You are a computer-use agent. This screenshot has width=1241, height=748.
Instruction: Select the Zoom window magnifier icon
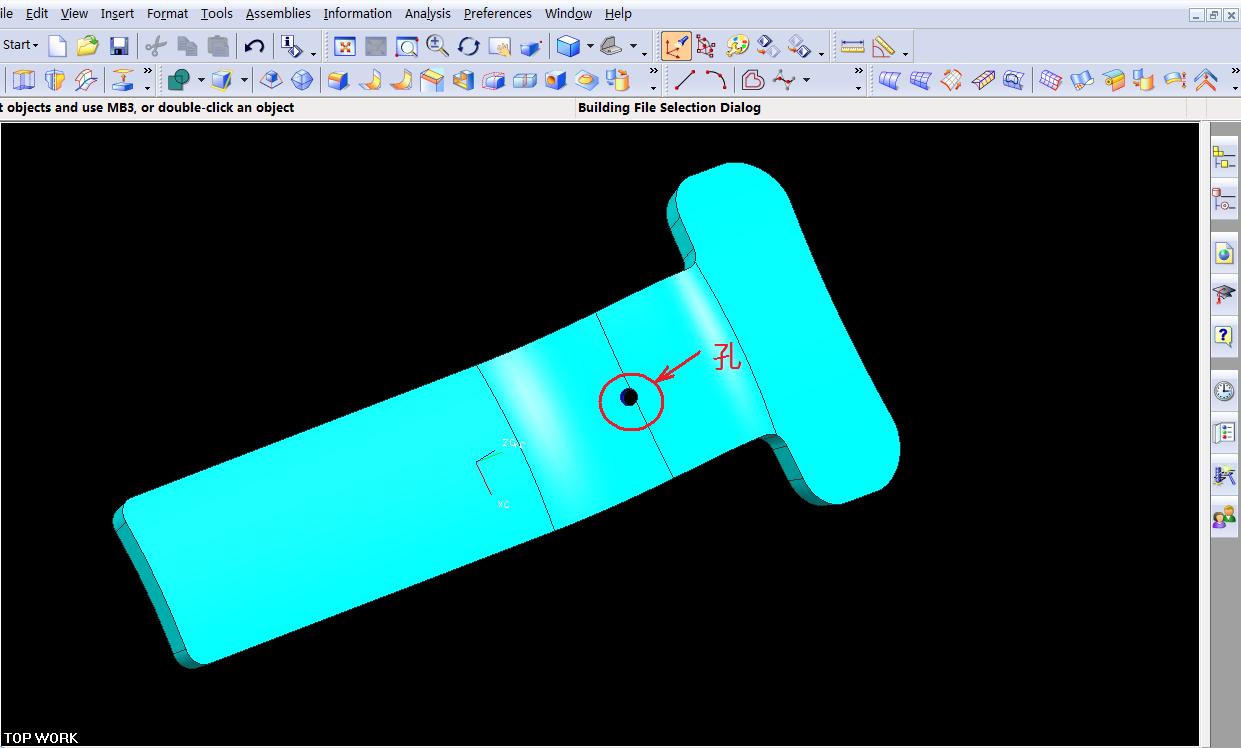(x=406, y=46)
